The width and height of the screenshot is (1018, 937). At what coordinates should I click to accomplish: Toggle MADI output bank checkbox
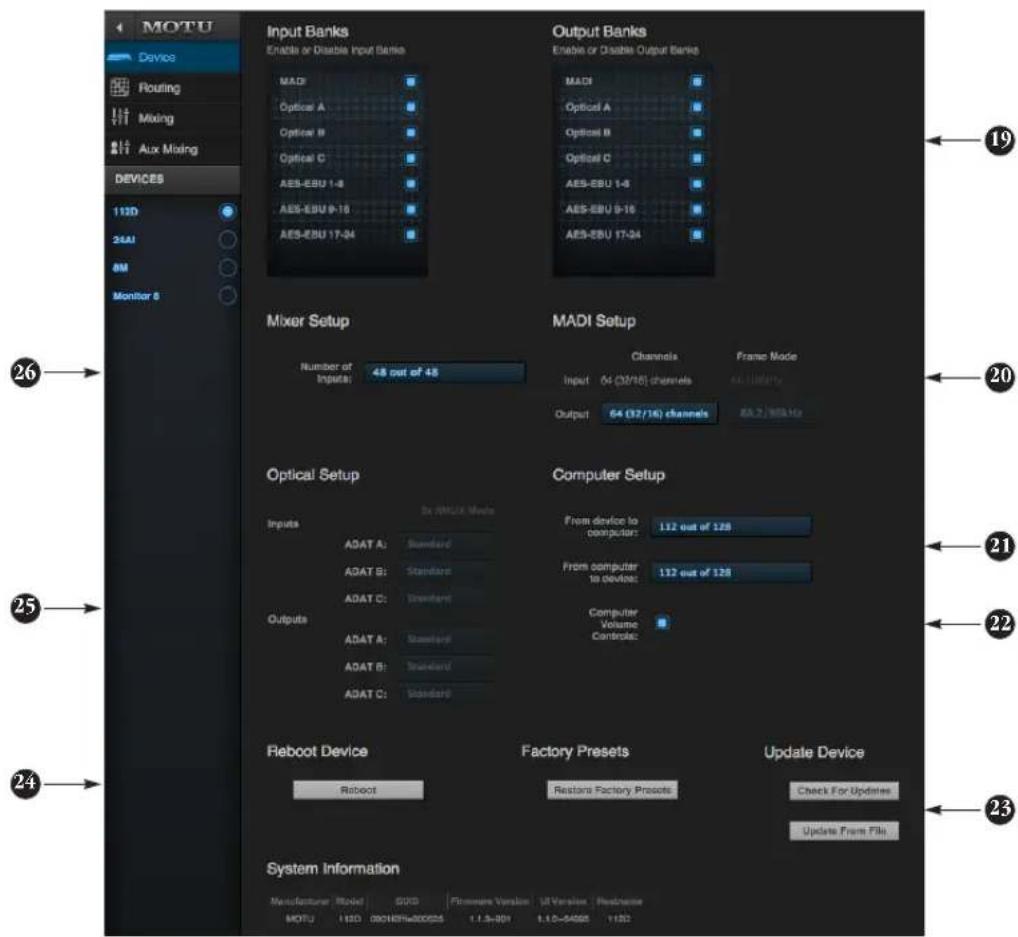pos(697,82)
